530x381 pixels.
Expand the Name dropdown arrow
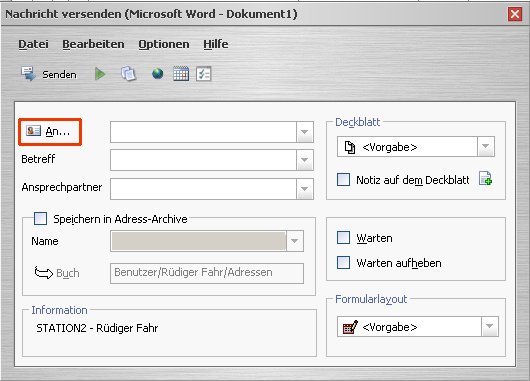point(294,241)
